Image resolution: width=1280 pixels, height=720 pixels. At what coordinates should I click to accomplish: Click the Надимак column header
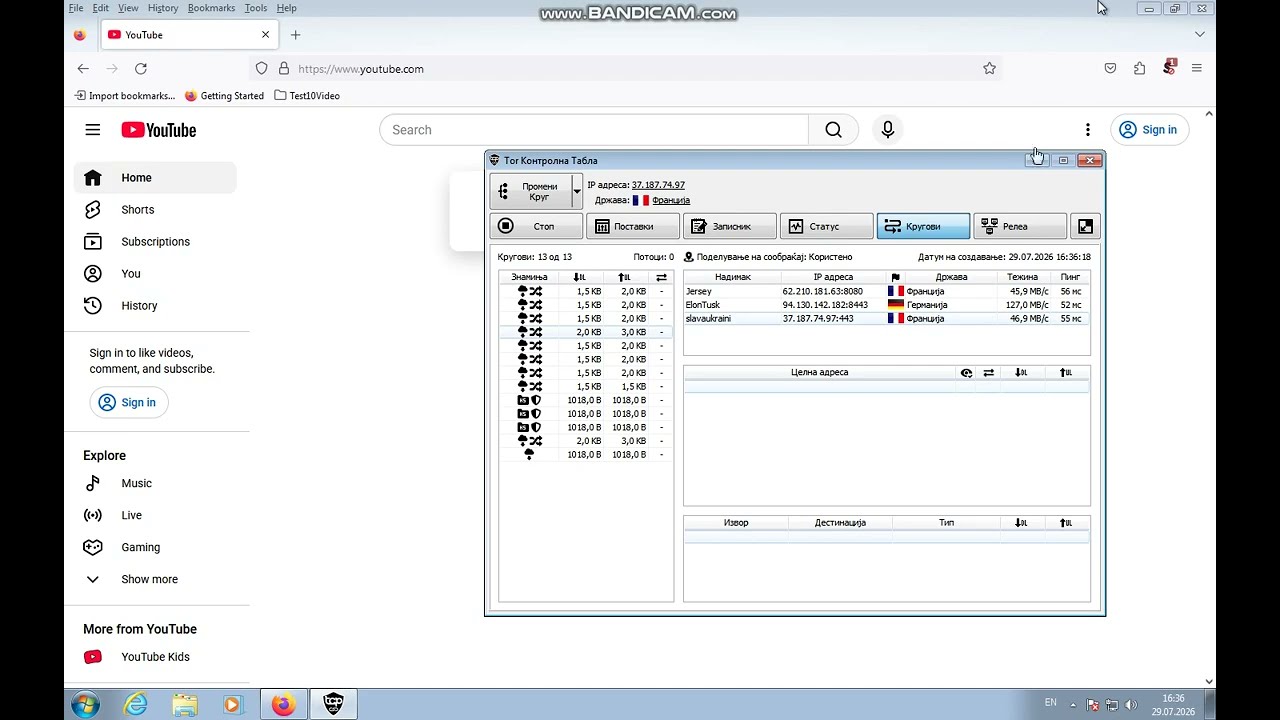[733, 277]
